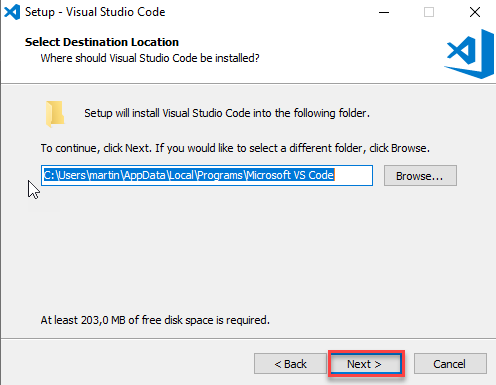Select the installation path input field
496x385 pixels.
(207, 175)
